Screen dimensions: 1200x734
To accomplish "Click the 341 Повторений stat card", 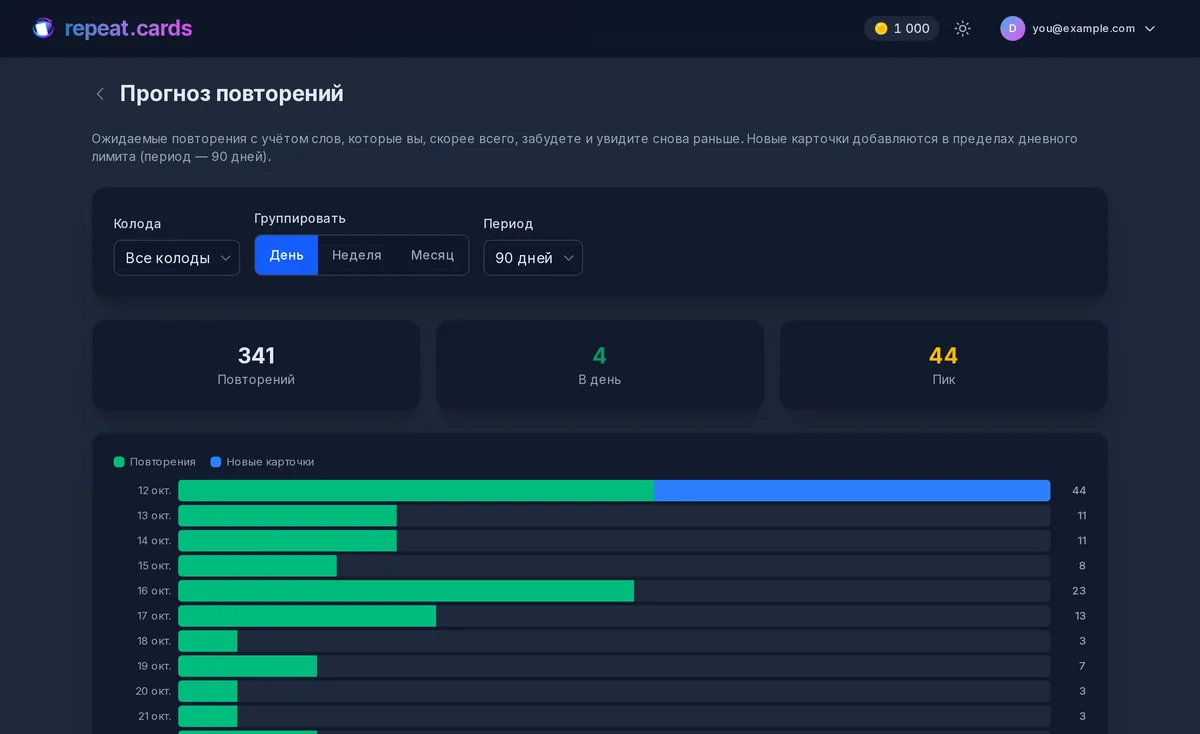I will click(x=256, y=365).
